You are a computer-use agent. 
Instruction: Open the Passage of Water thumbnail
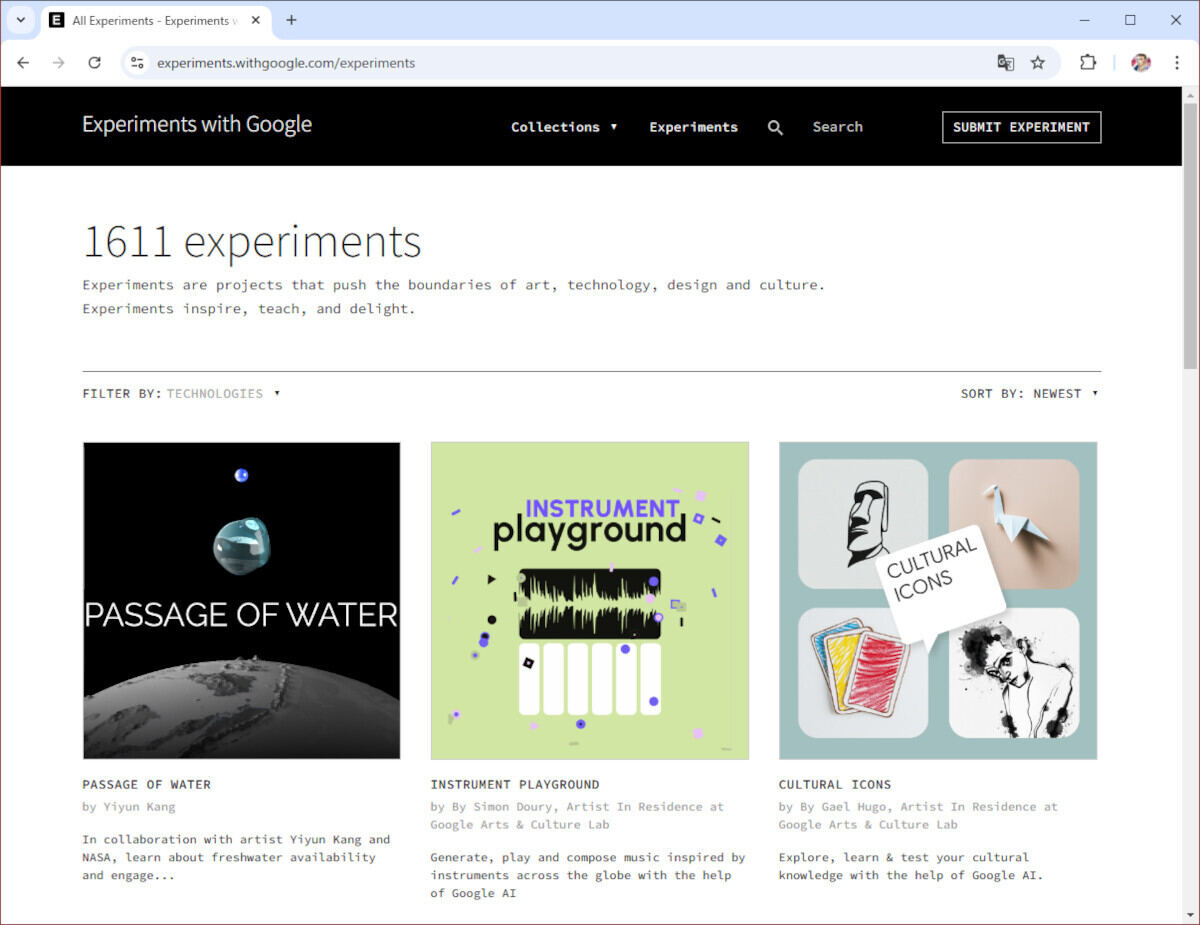click(241, 600)
